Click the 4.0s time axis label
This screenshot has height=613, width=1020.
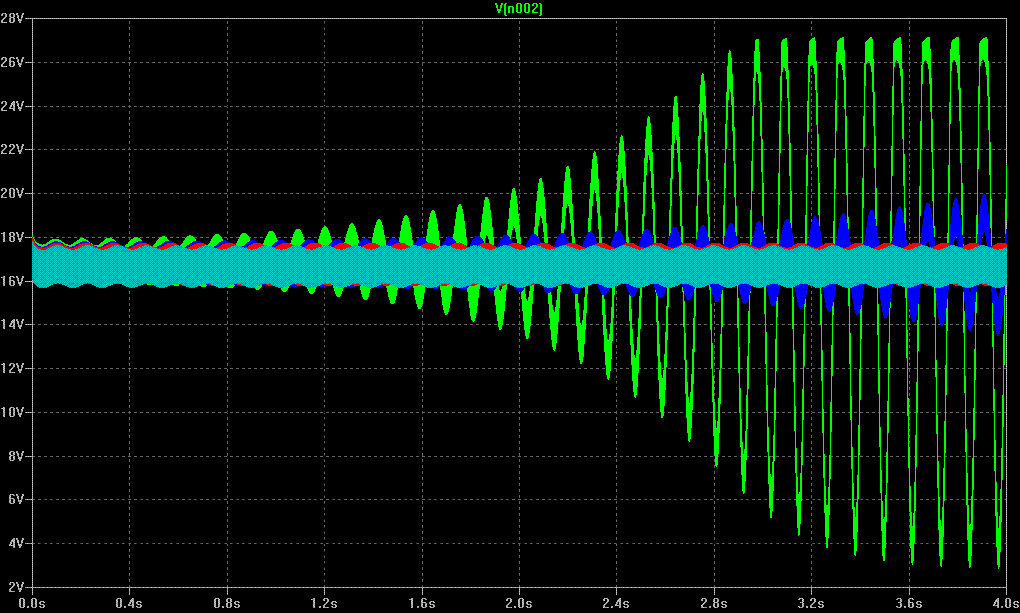pyautogui.click(x=1006, y=603)
